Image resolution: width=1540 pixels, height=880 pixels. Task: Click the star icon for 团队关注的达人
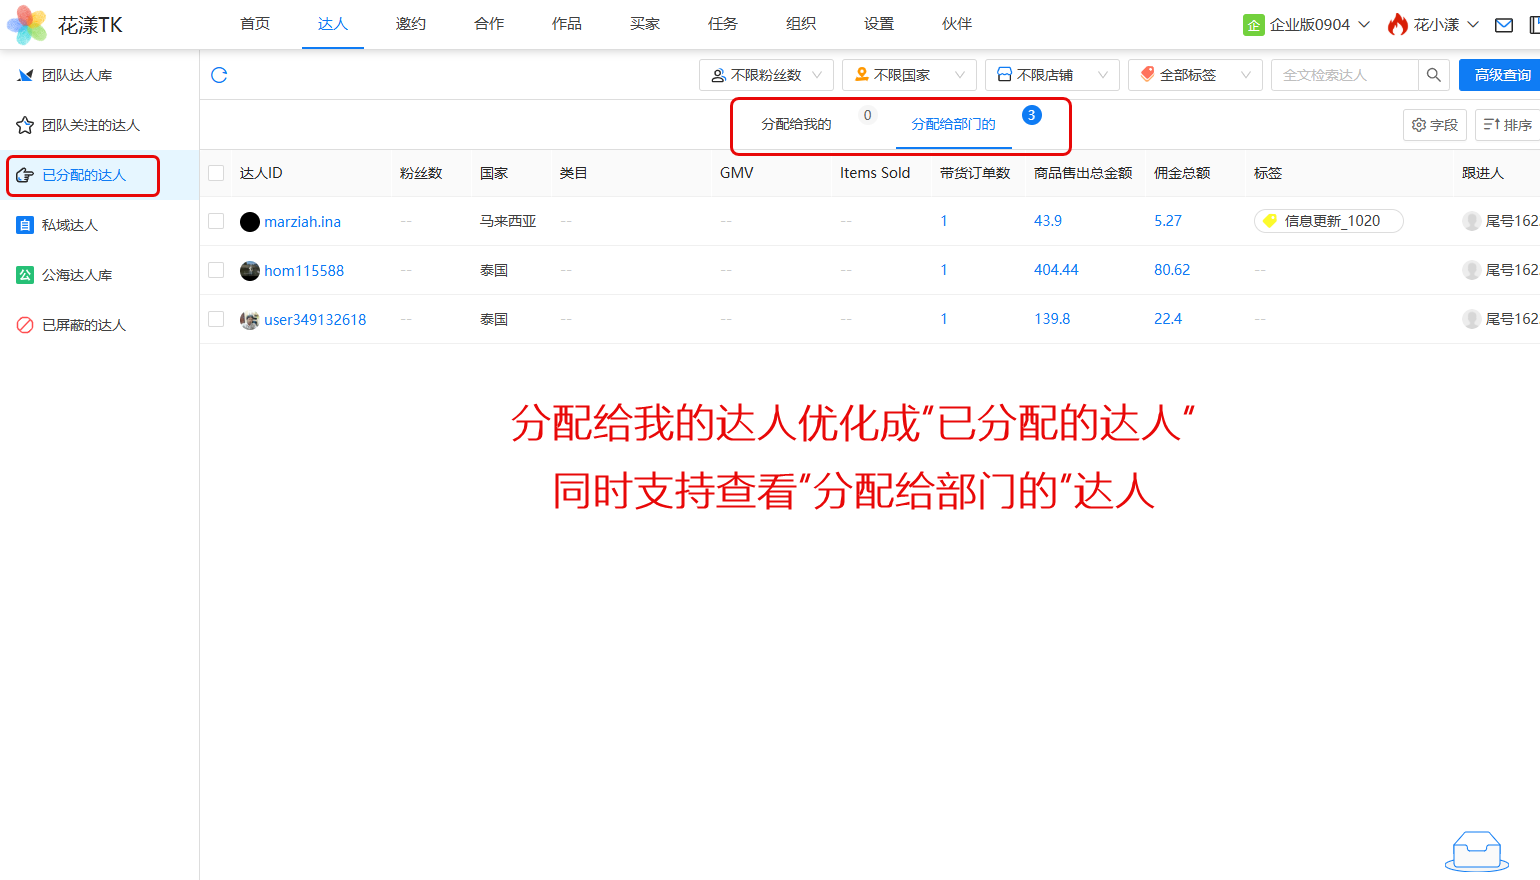click(25, 125)
